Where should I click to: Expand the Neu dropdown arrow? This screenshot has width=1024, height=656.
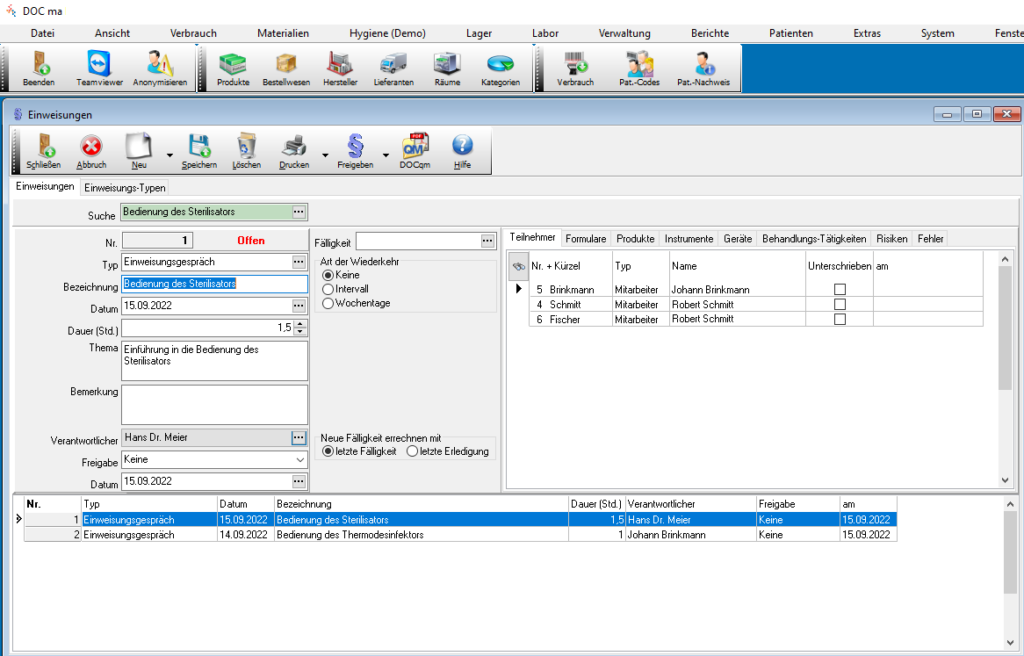(x=170, y=155)
